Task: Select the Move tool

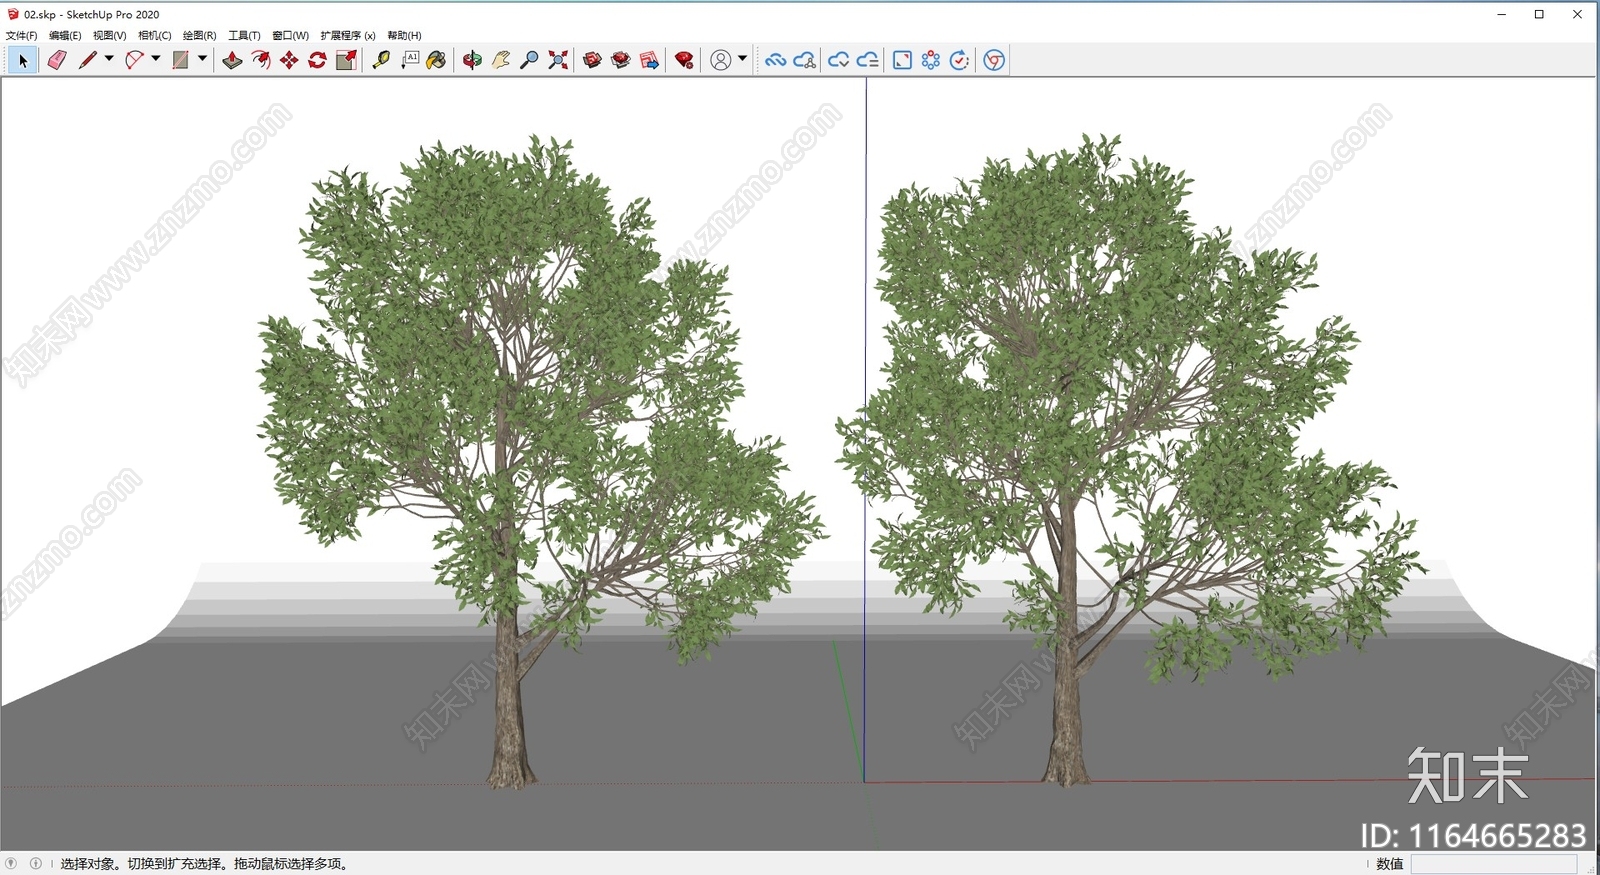Action: point(289,61)
